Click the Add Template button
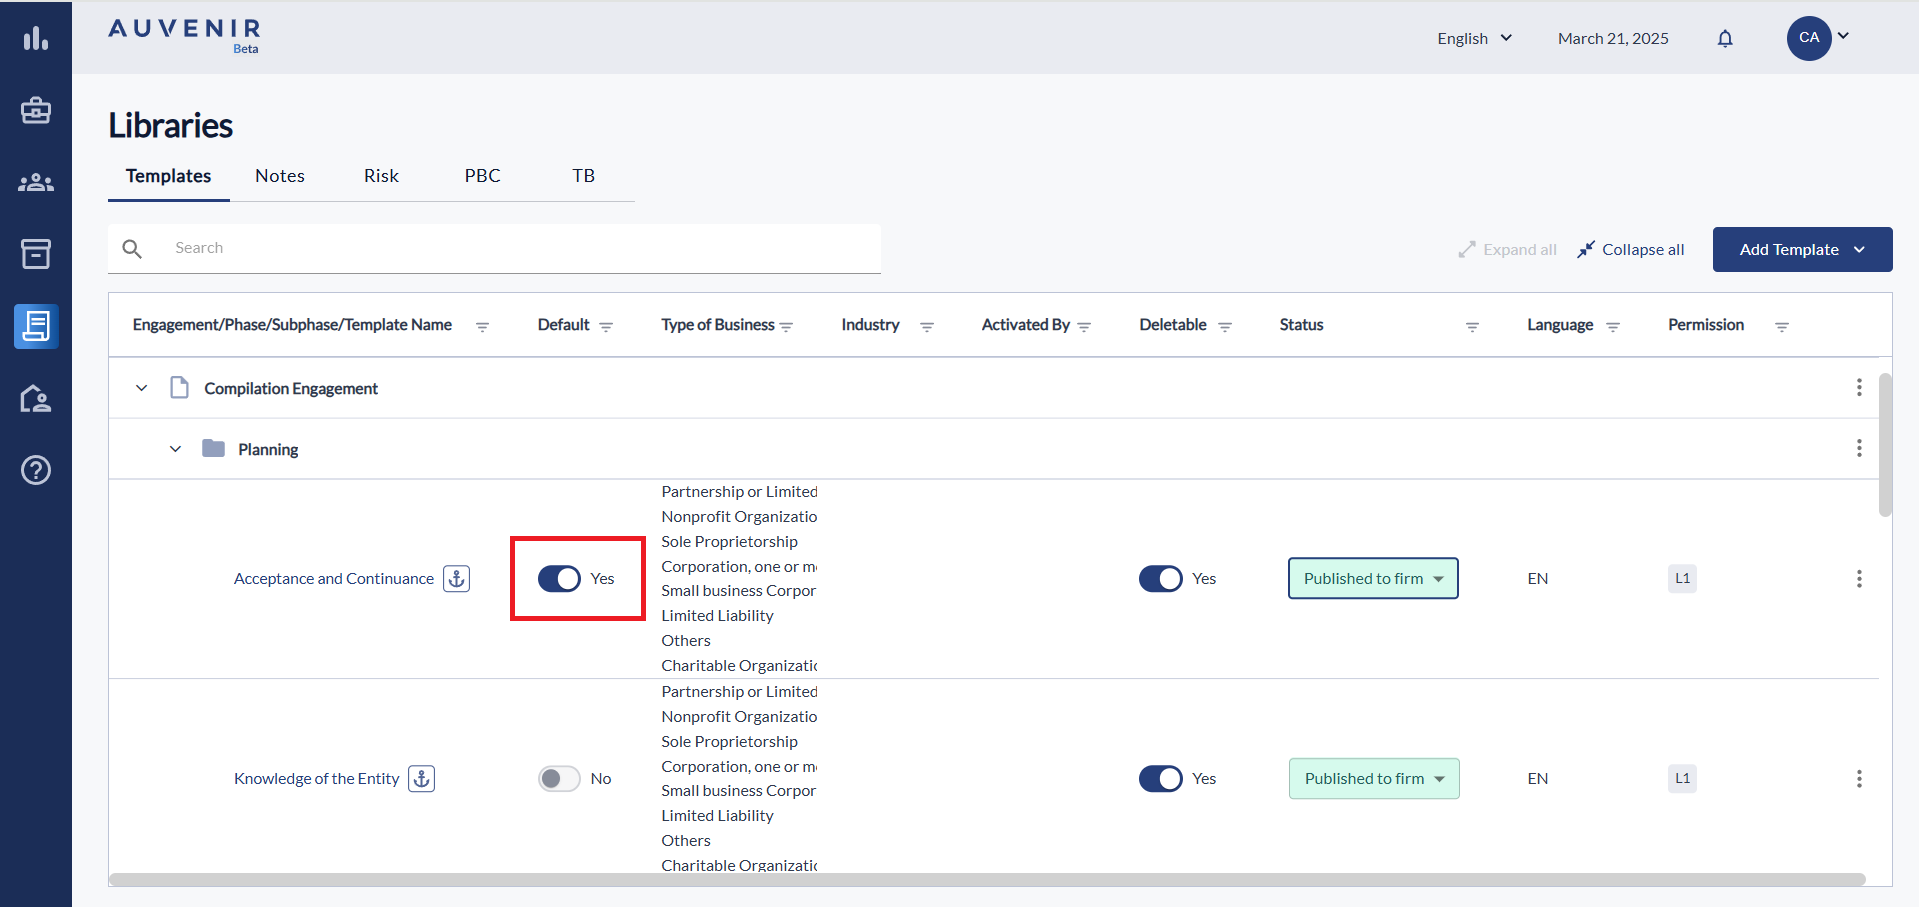Viewport: 1919px width, 907px height. (1801, 250)
